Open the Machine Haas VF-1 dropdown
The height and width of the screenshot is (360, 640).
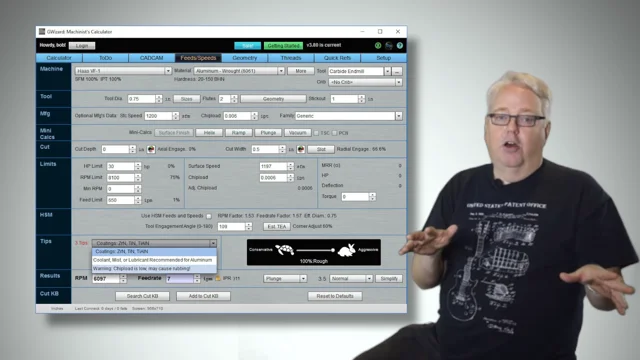(123, 71)
